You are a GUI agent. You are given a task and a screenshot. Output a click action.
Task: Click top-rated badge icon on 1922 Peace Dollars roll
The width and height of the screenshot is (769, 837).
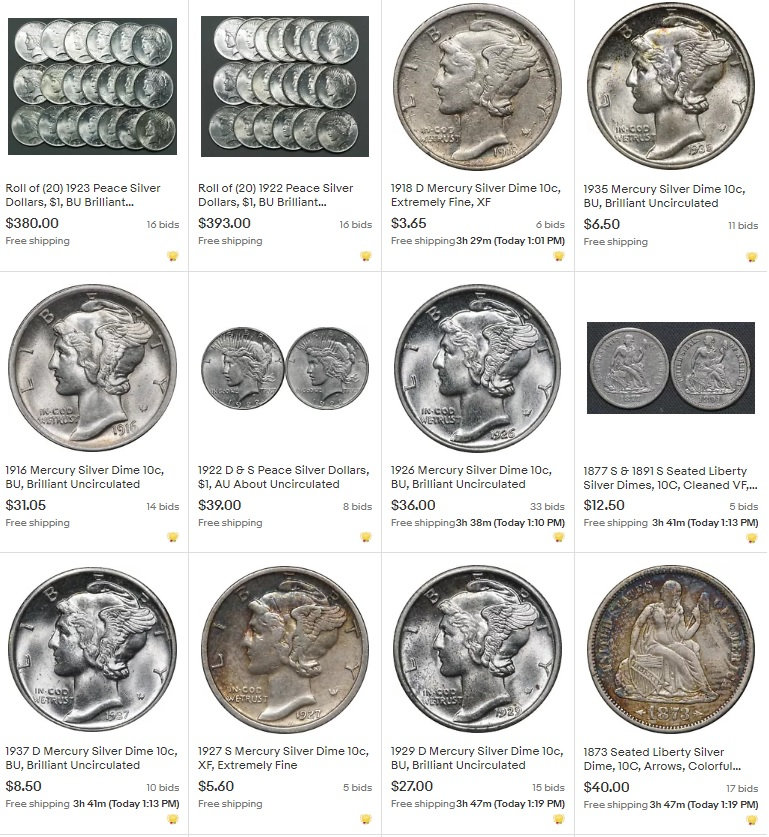(366, 256)
